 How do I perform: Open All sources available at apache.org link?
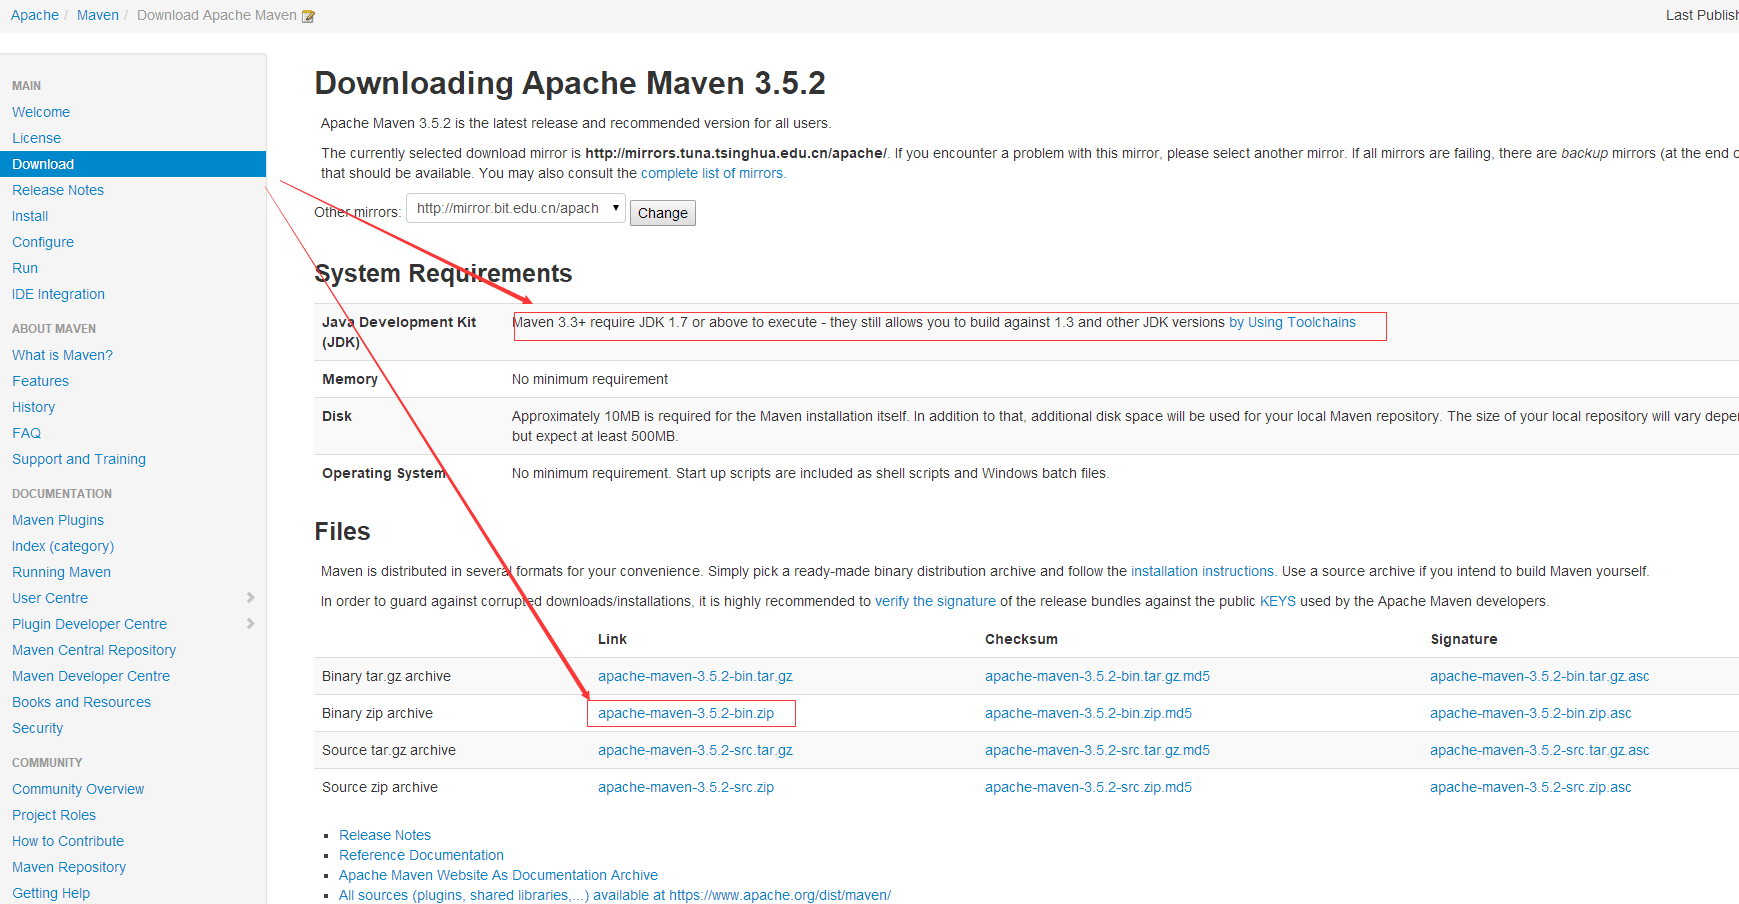pyautogui.click(x=615, y=895)
